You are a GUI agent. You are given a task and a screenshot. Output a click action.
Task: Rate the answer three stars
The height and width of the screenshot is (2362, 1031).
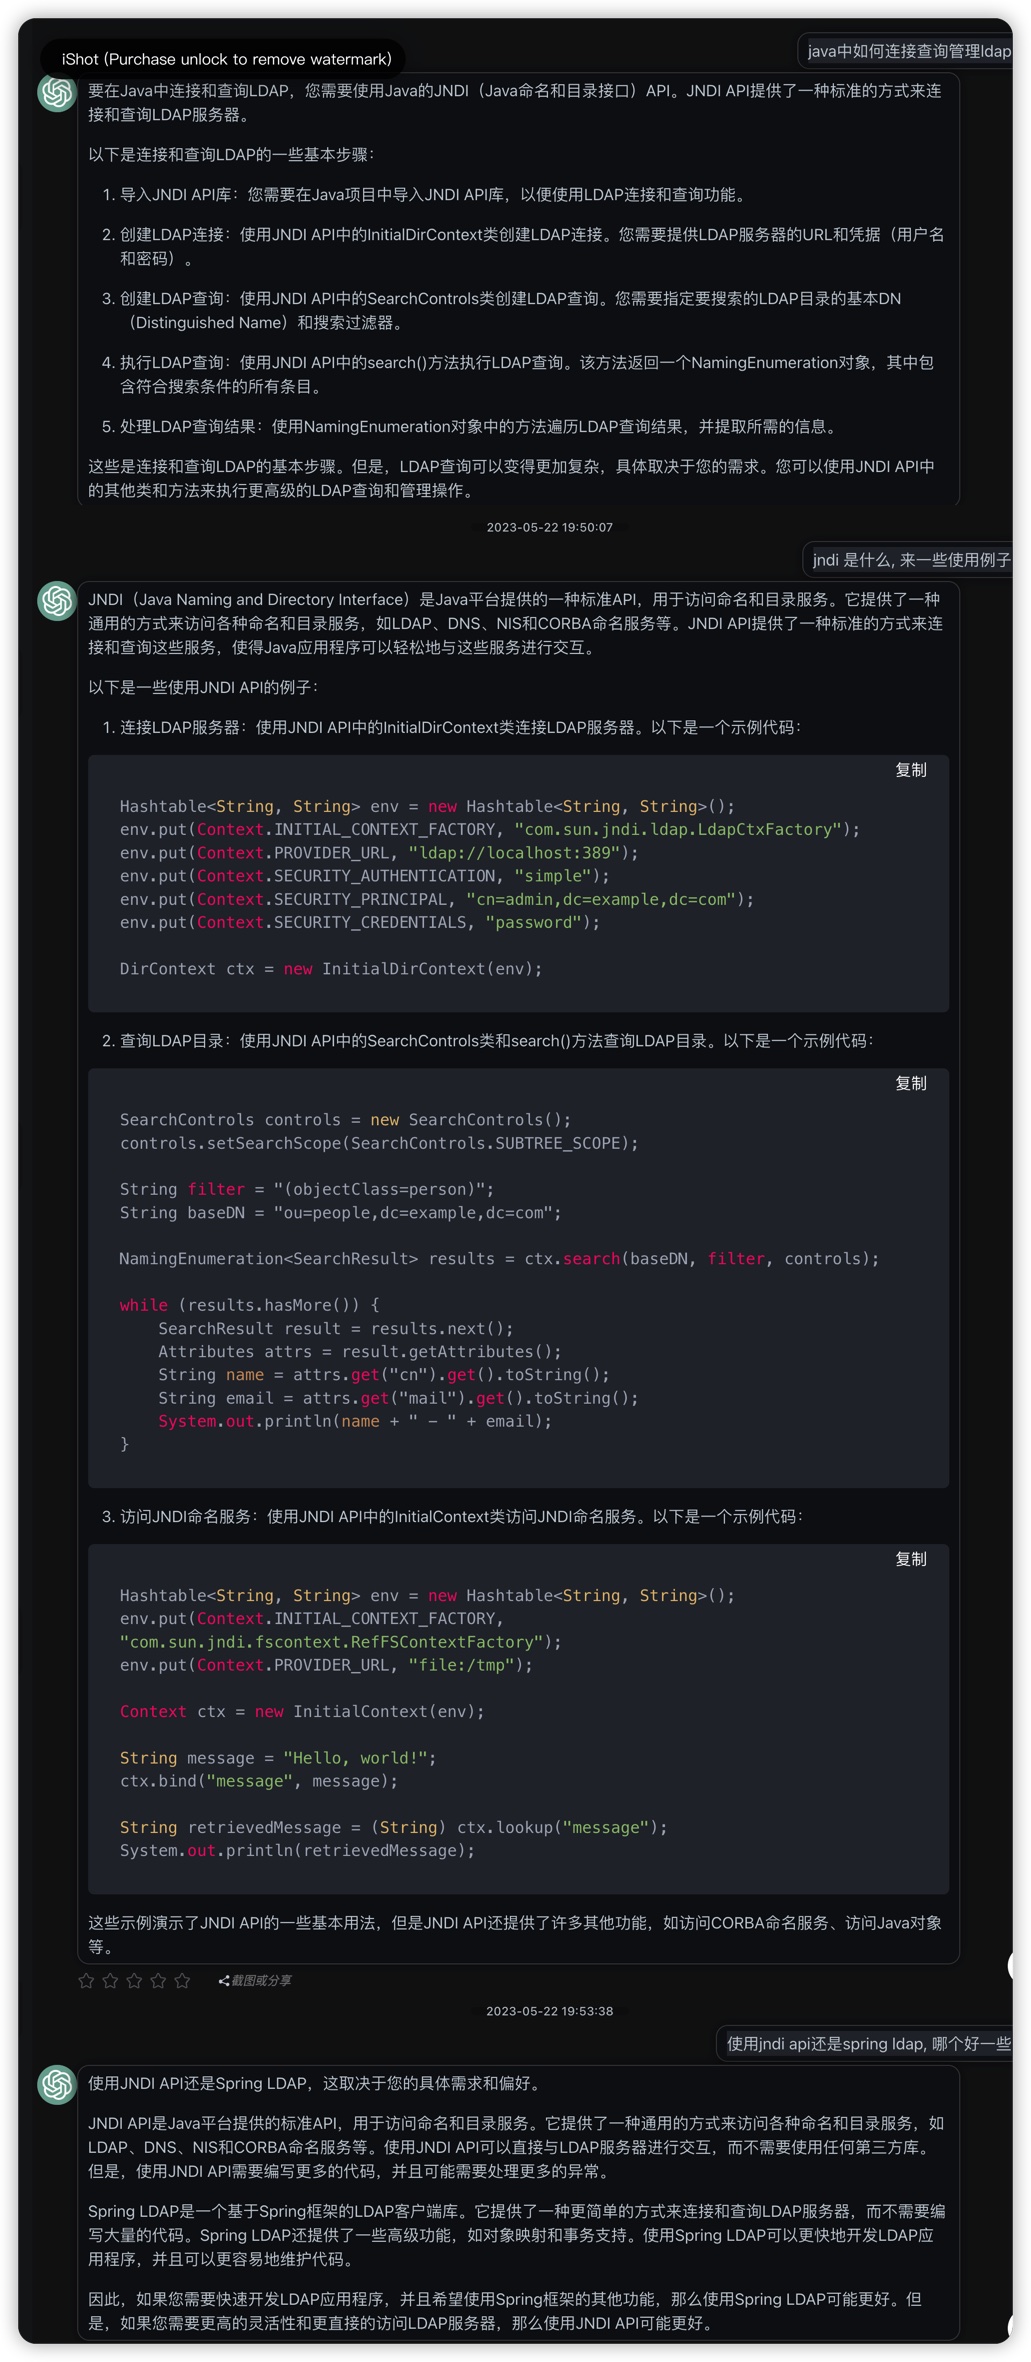click(134, 1980)
